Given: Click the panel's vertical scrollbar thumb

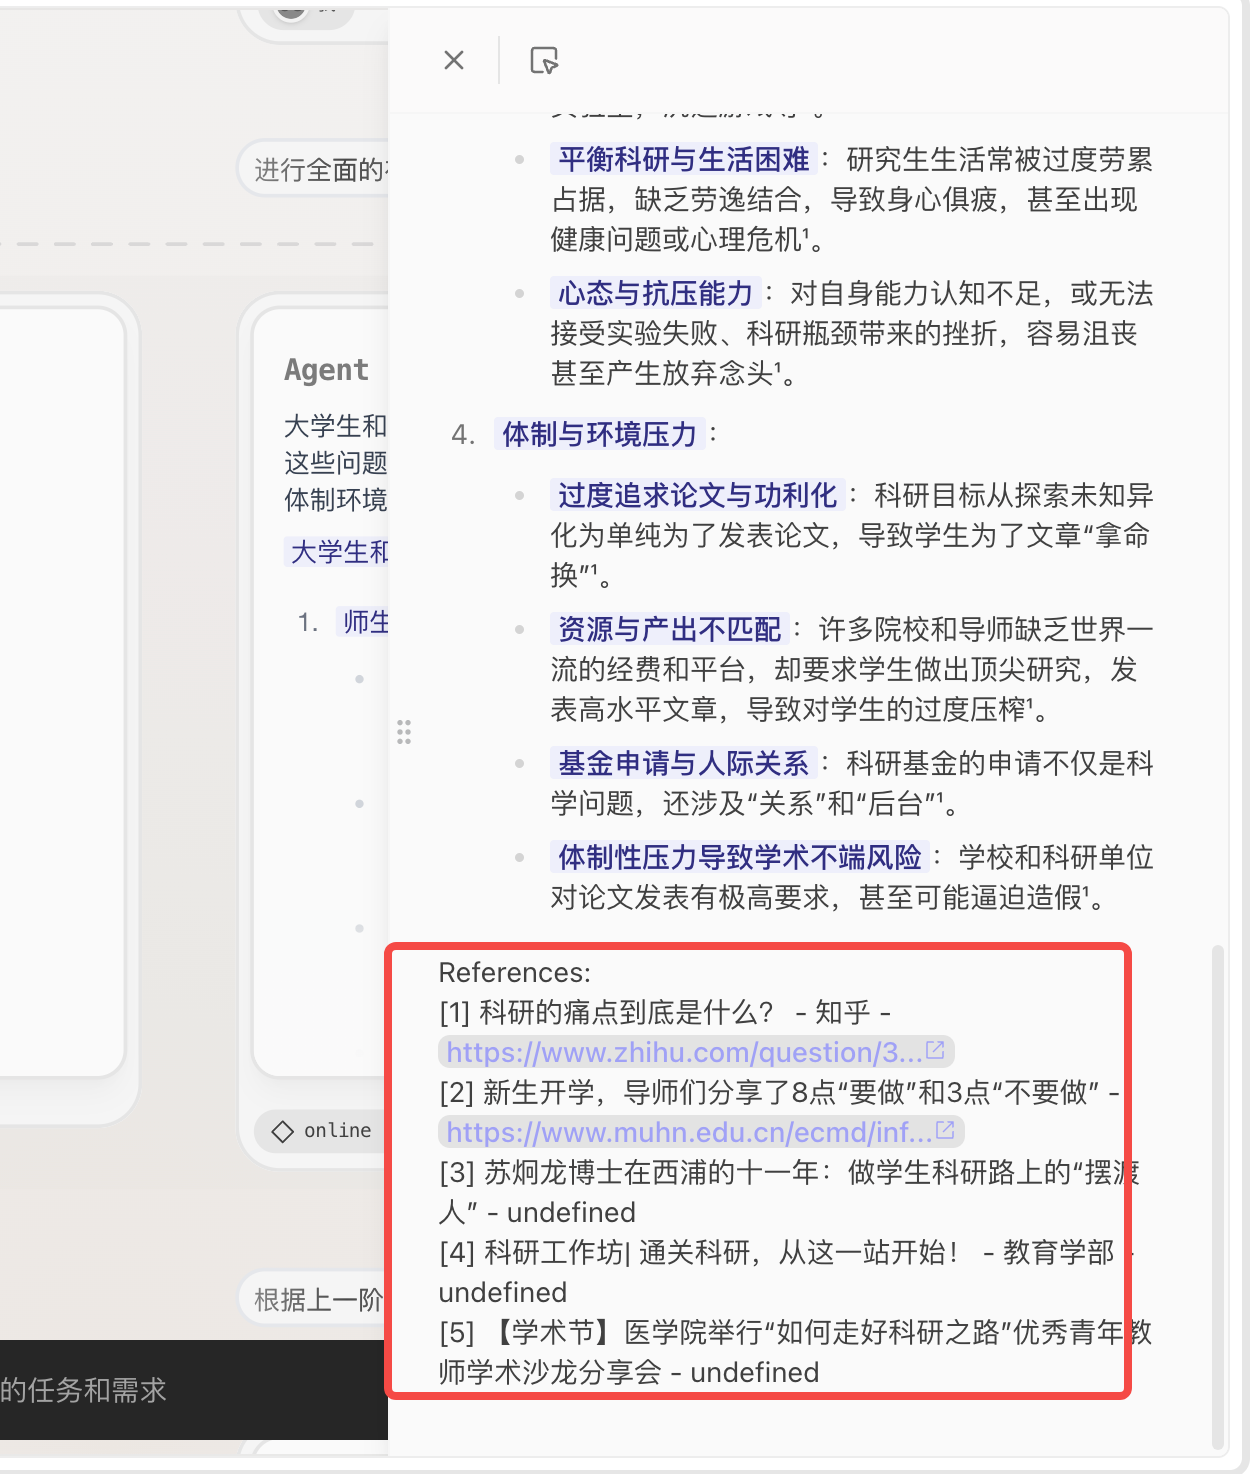Looking at the screenshot, I should [1218, 1195].
